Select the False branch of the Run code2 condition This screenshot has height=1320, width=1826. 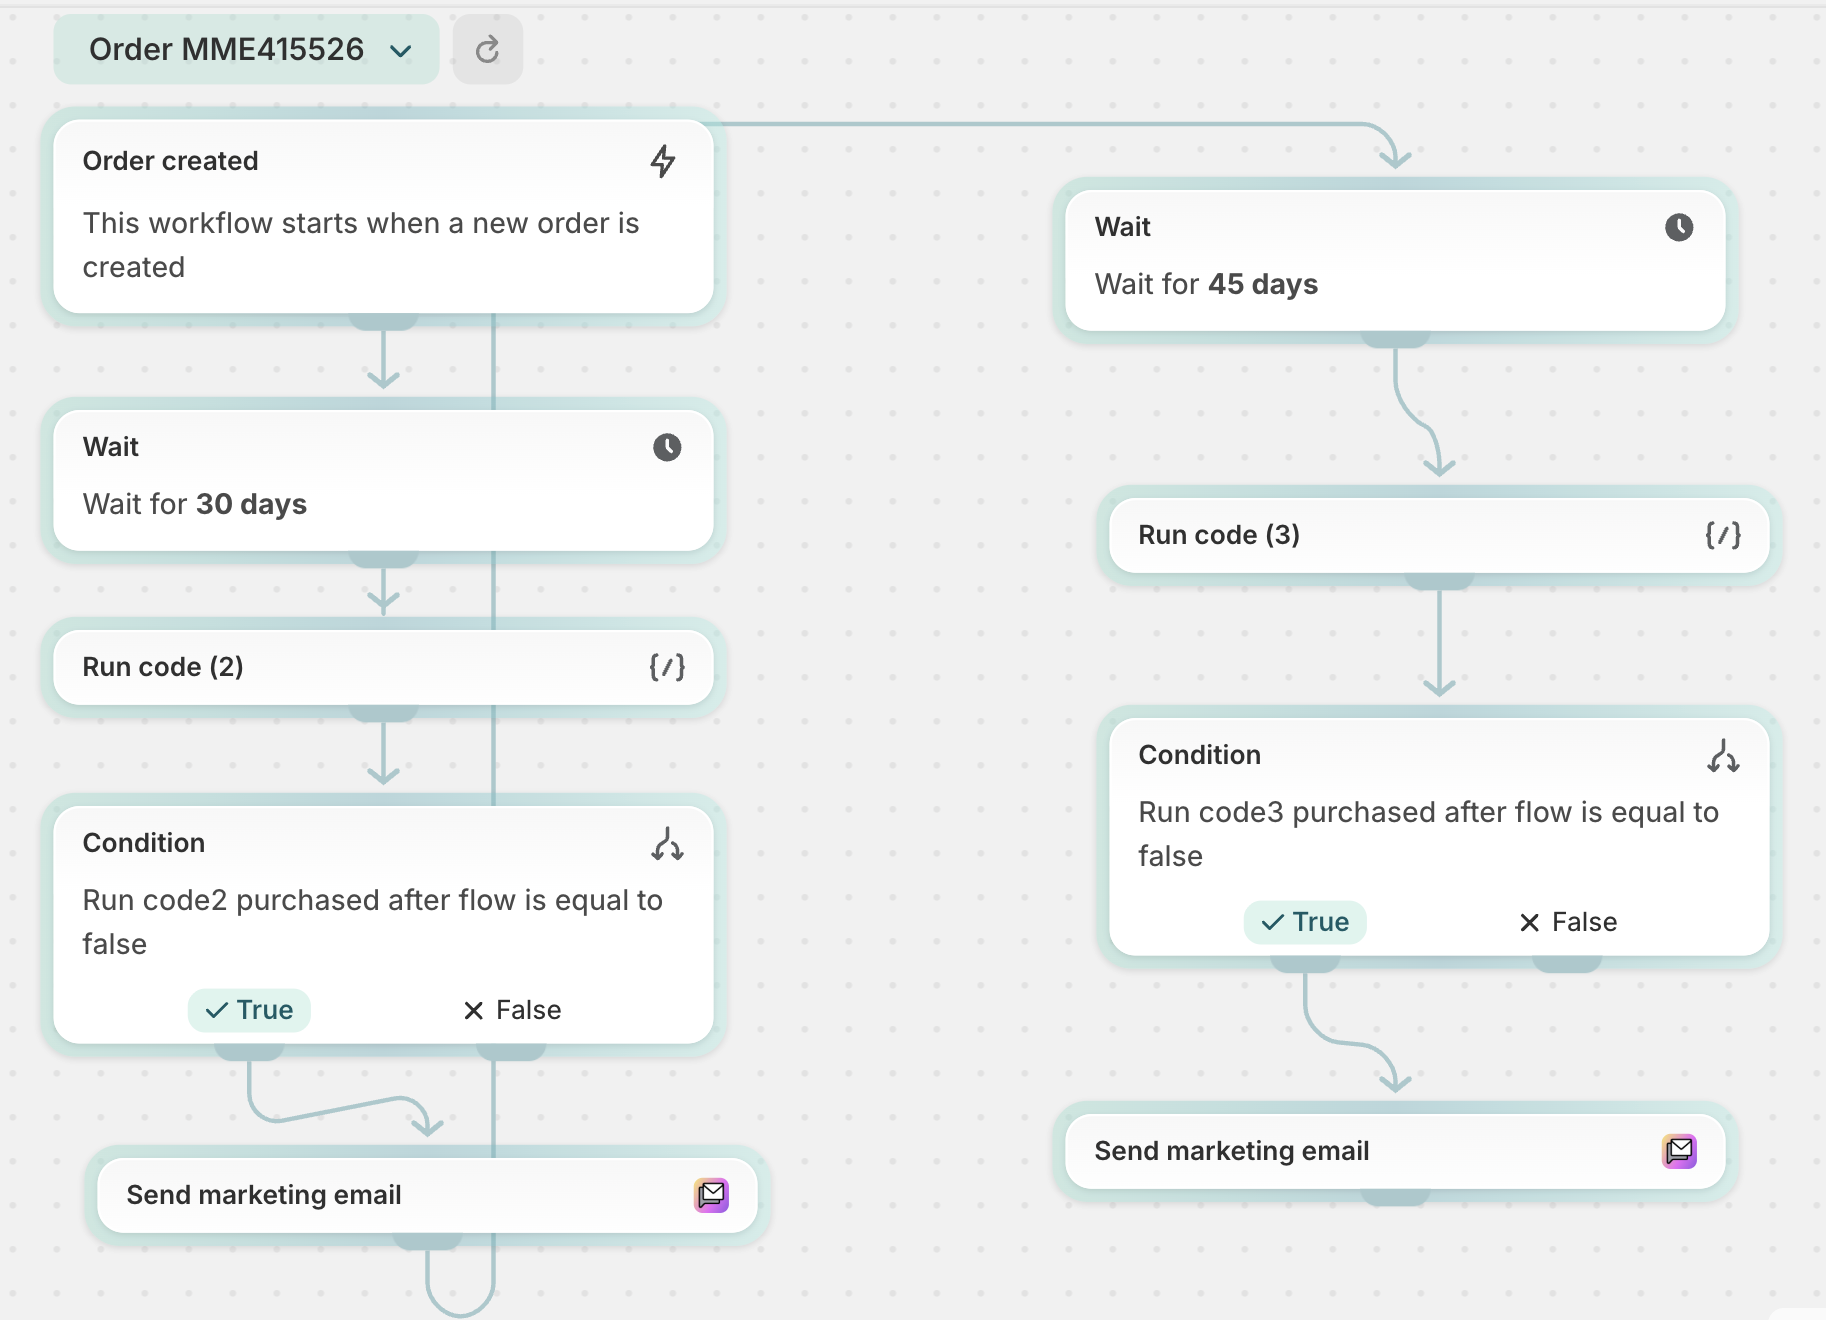[511, 1010]
